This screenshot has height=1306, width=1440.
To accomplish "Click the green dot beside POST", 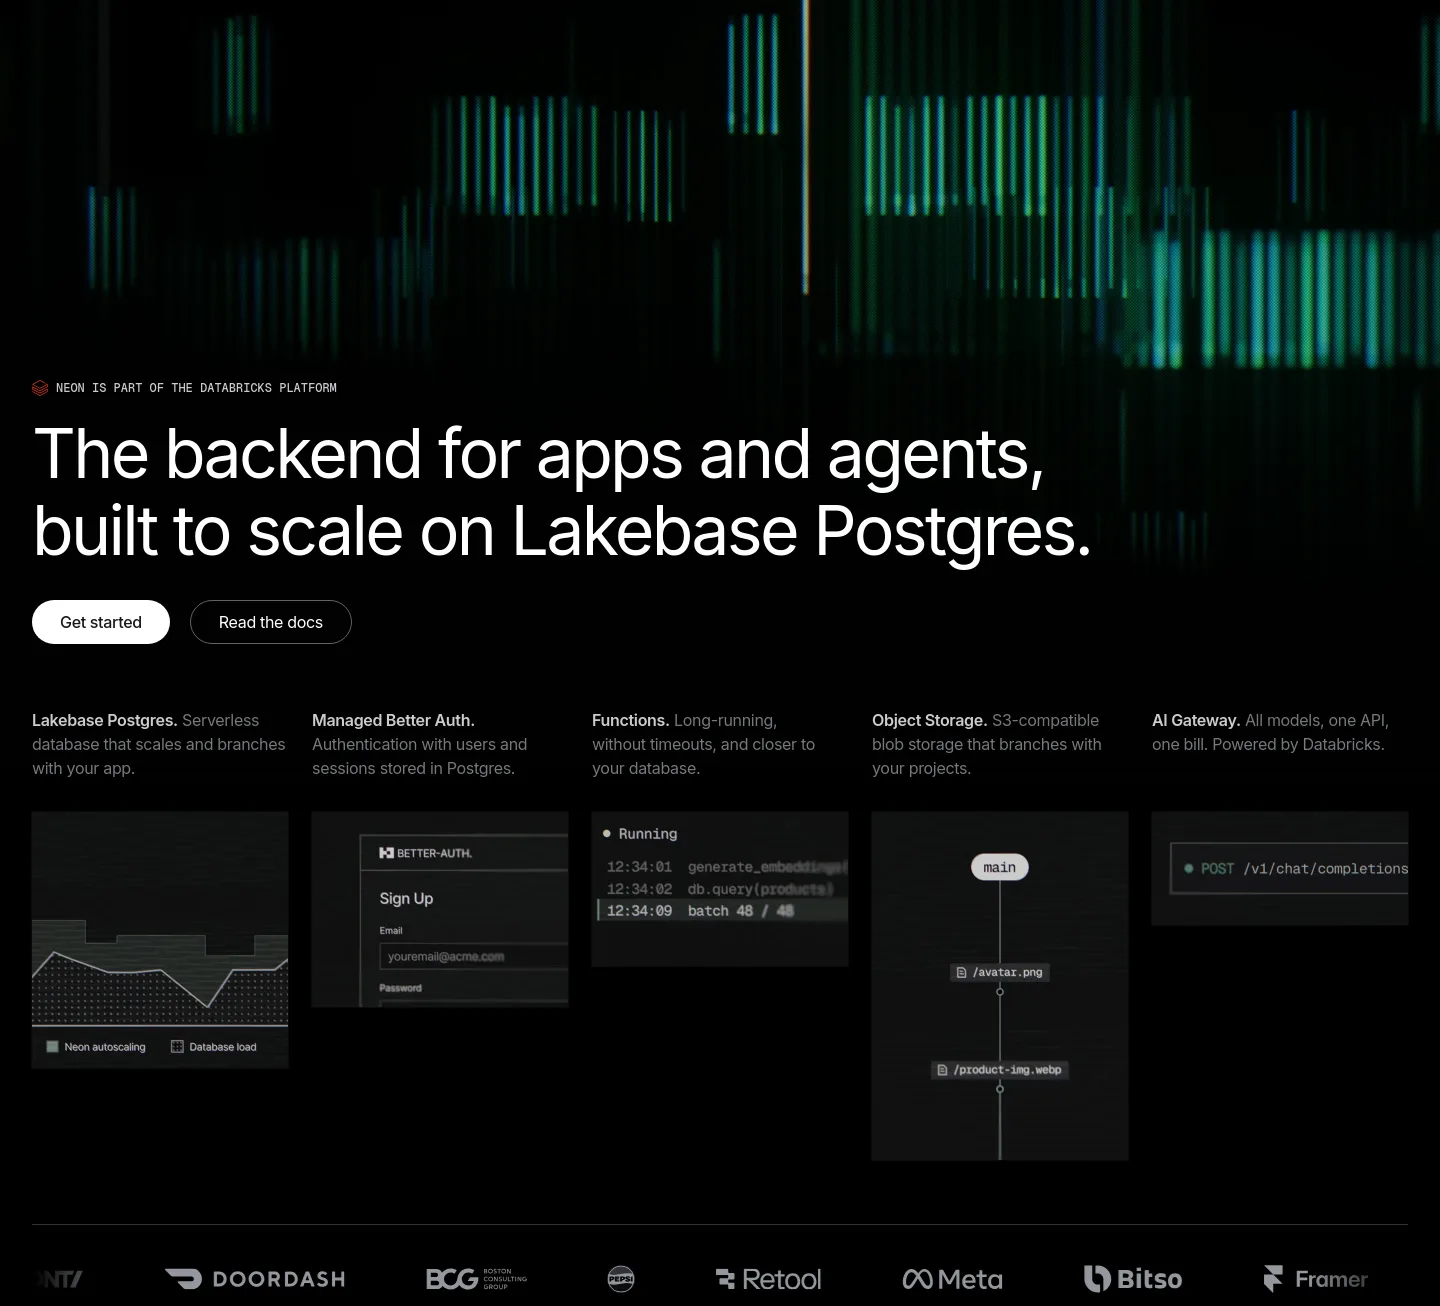I will (1189, 869).
